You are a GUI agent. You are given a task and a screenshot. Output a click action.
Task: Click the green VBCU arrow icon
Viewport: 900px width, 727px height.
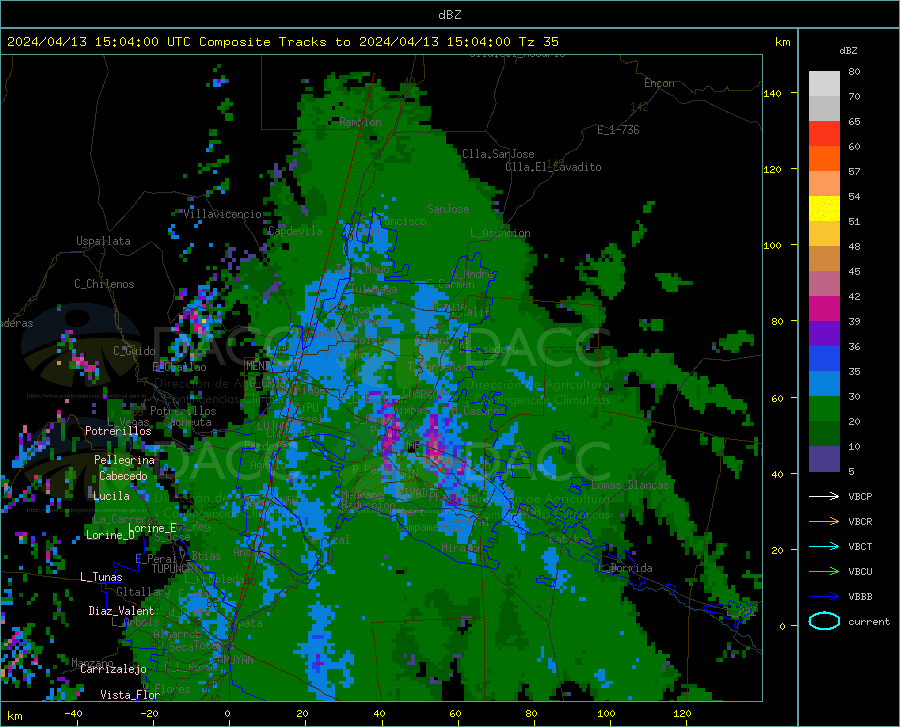(x=824, y=572)
